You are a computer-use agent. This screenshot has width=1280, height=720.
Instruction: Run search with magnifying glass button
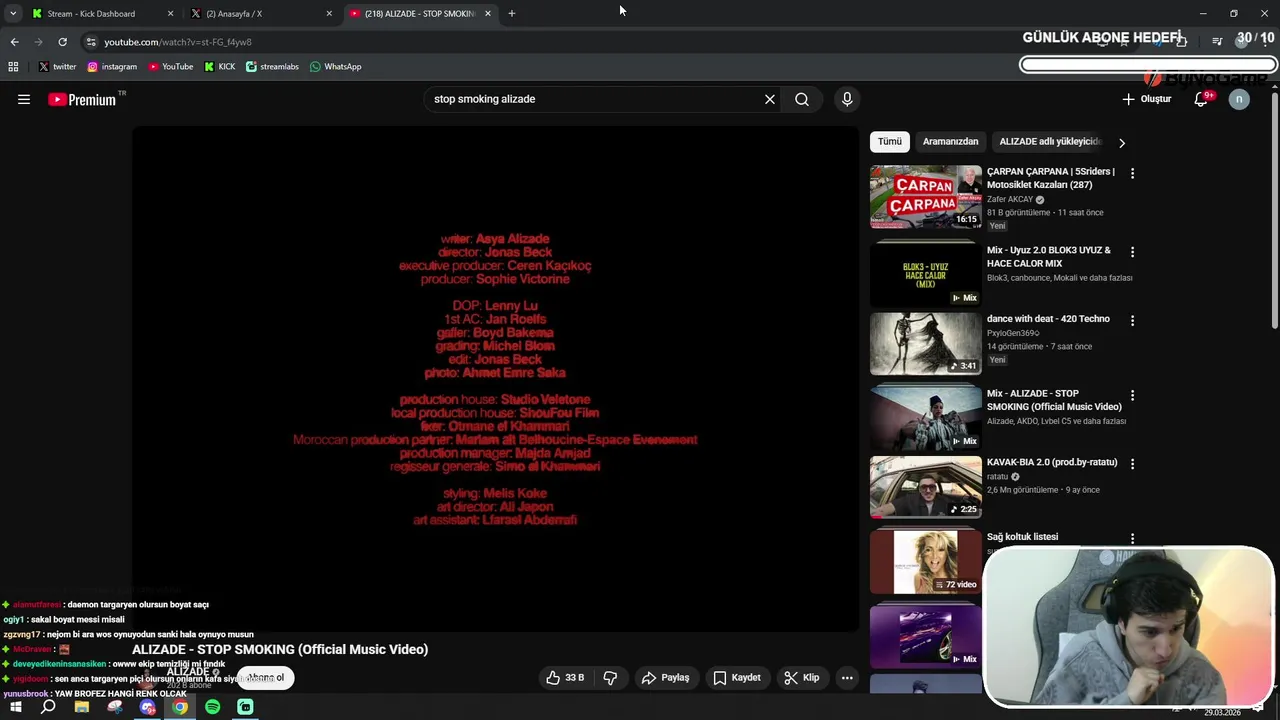tap(802, 99)
